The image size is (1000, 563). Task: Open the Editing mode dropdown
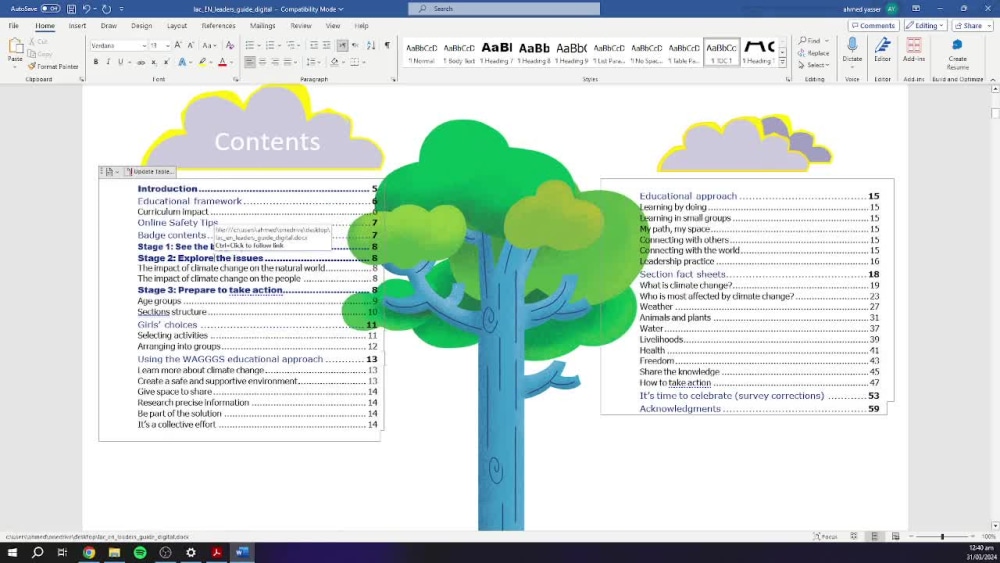point(925,26)
